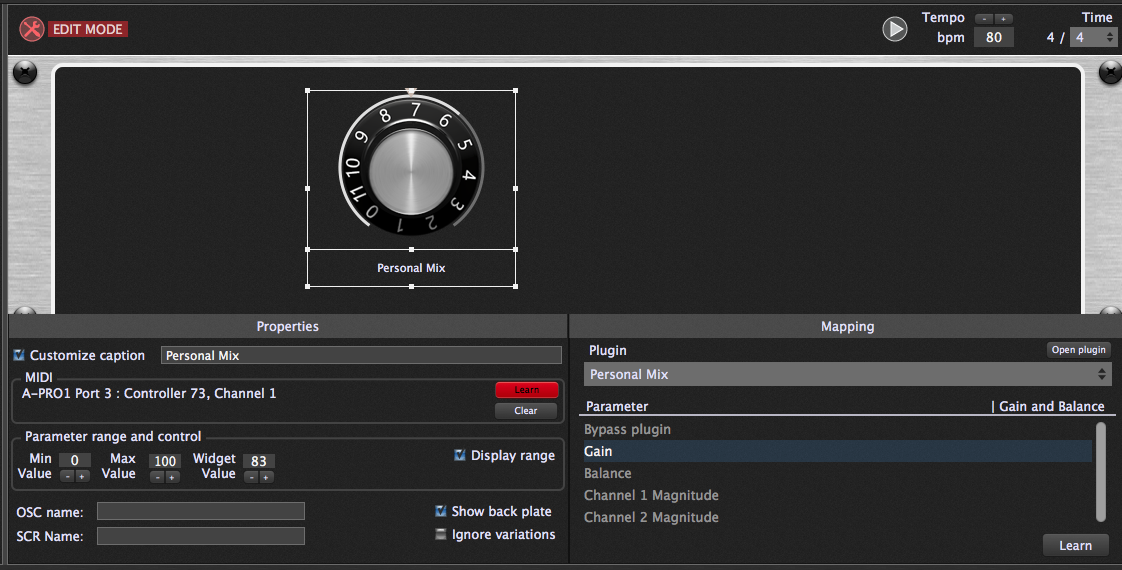Click the caption text field containing Personal Mix

point(361,355)
